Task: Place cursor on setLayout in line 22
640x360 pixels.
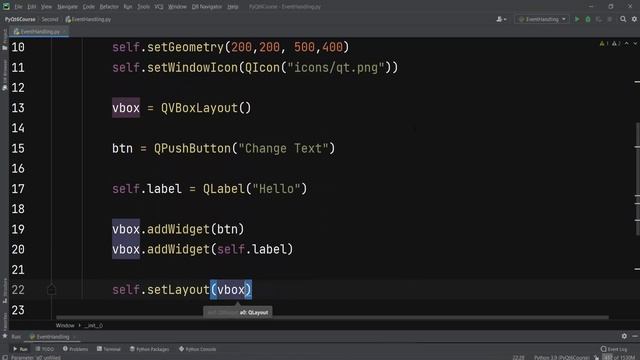Action: coord(178,289)
